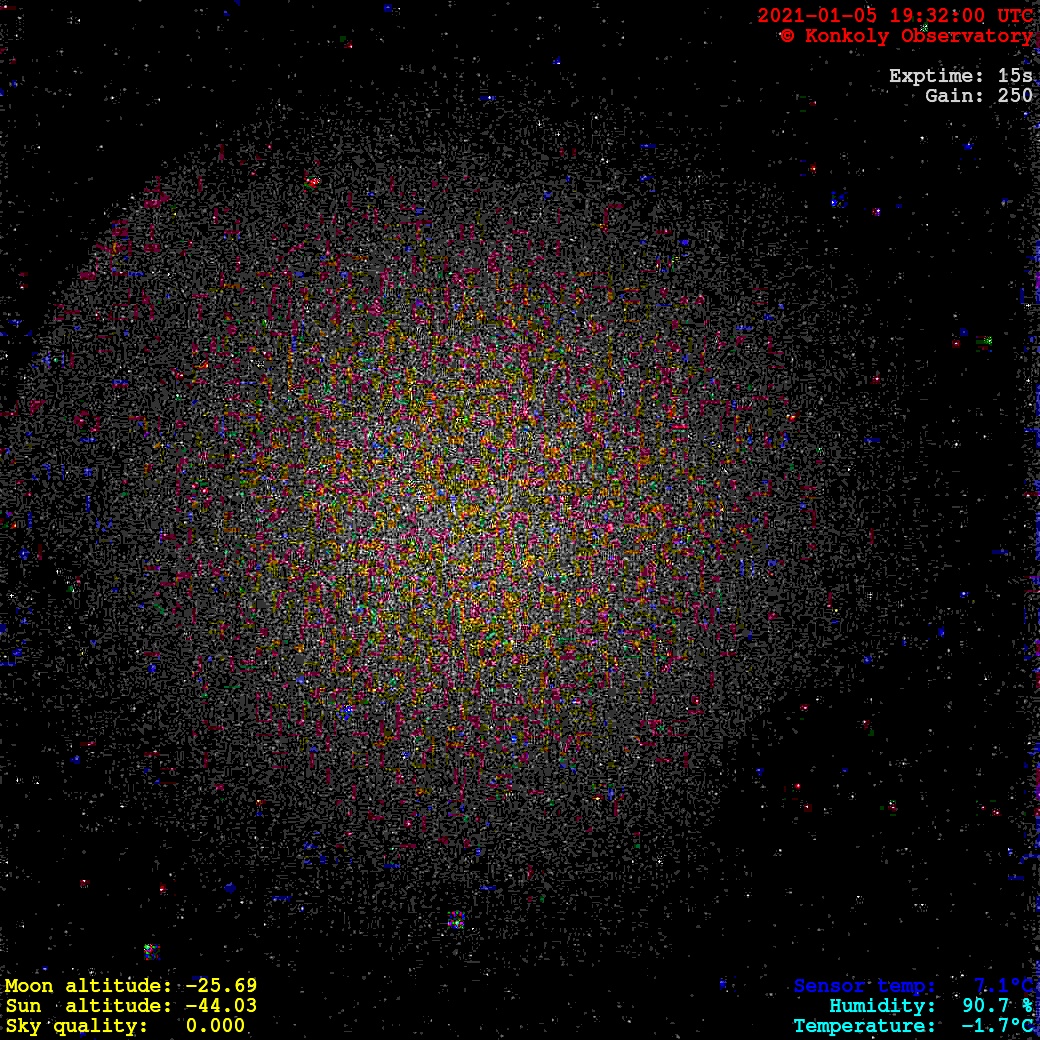1040x1040 pixels.
Task: Click the 15s exposure time value
Action: tap(1015, 76)
